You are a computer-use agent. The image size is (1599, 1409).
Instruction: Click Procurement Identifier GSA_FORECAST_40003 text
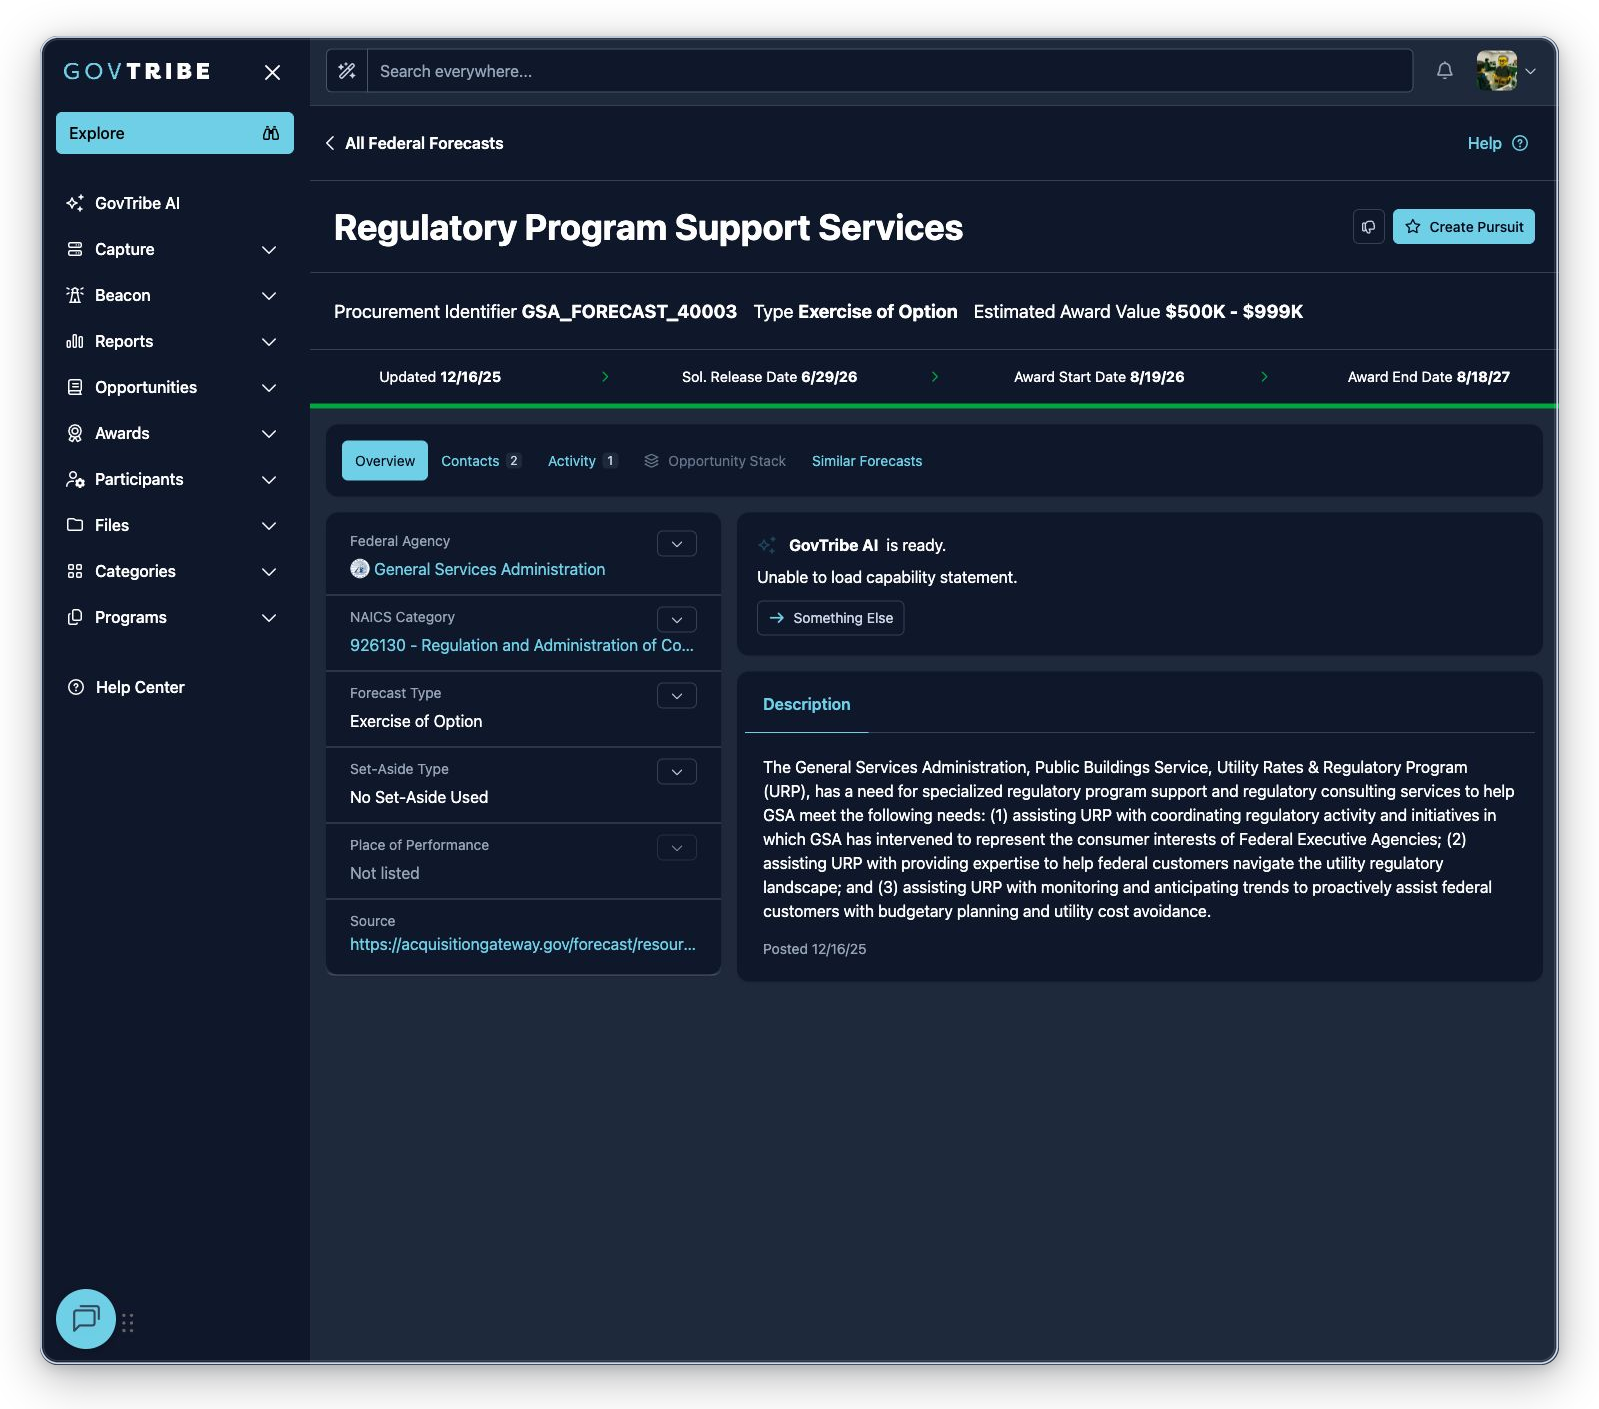pos(535,312)
